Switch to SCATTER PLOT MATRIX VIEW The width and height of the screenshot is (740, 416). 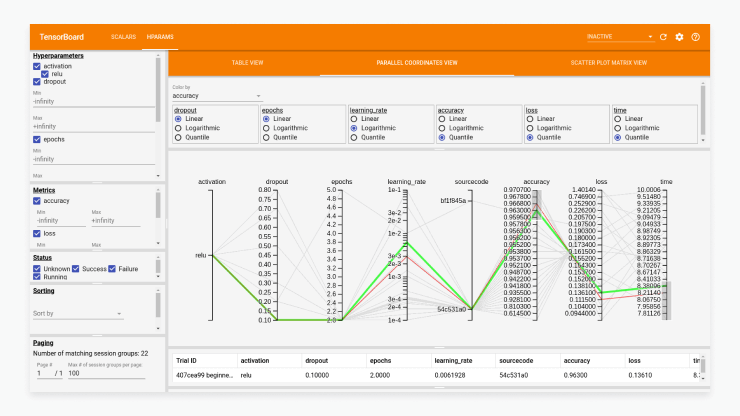click(x=608, y=63)
